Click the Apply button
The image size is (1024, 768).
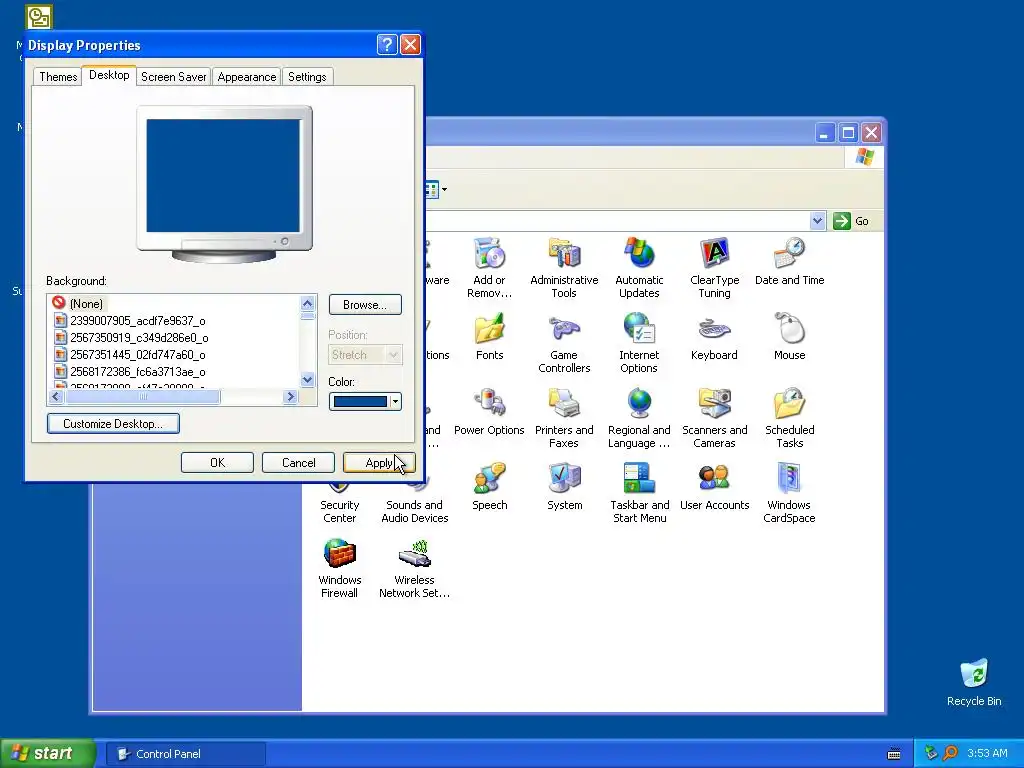click(x=379, y=463)
